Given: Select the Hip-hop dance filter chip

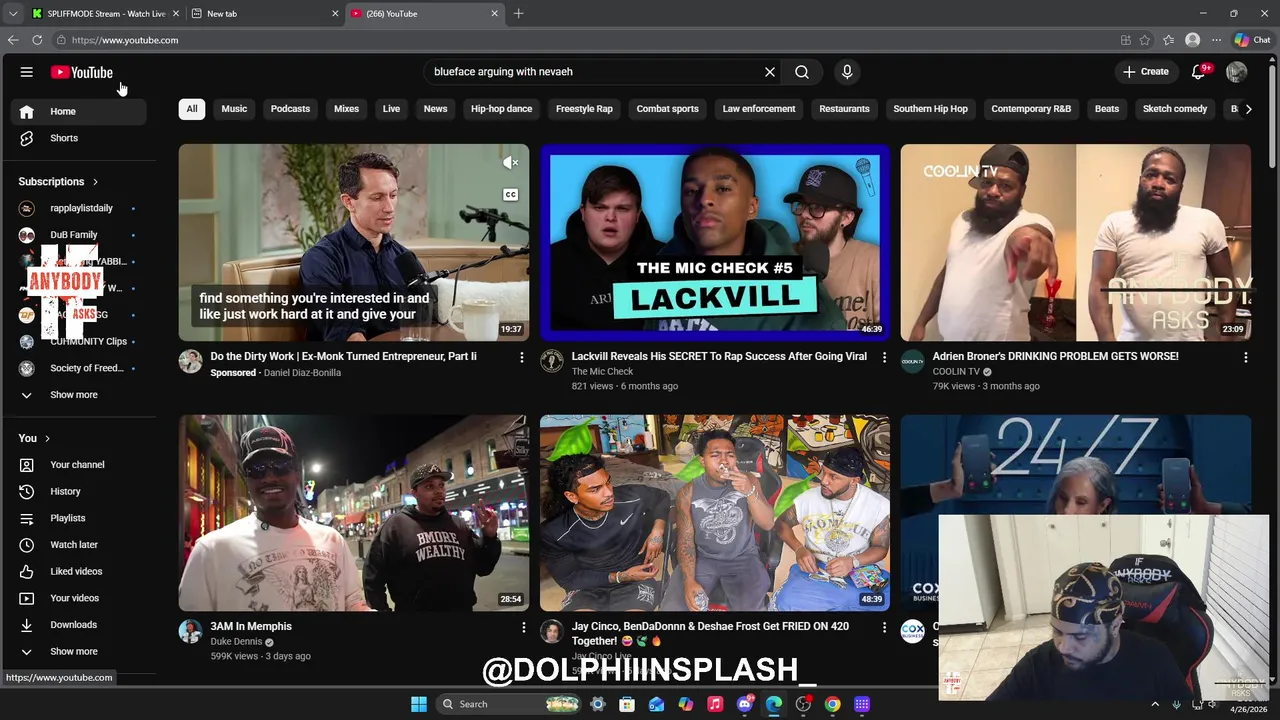Looking at the screenshot, I should [x=501, y=109].
